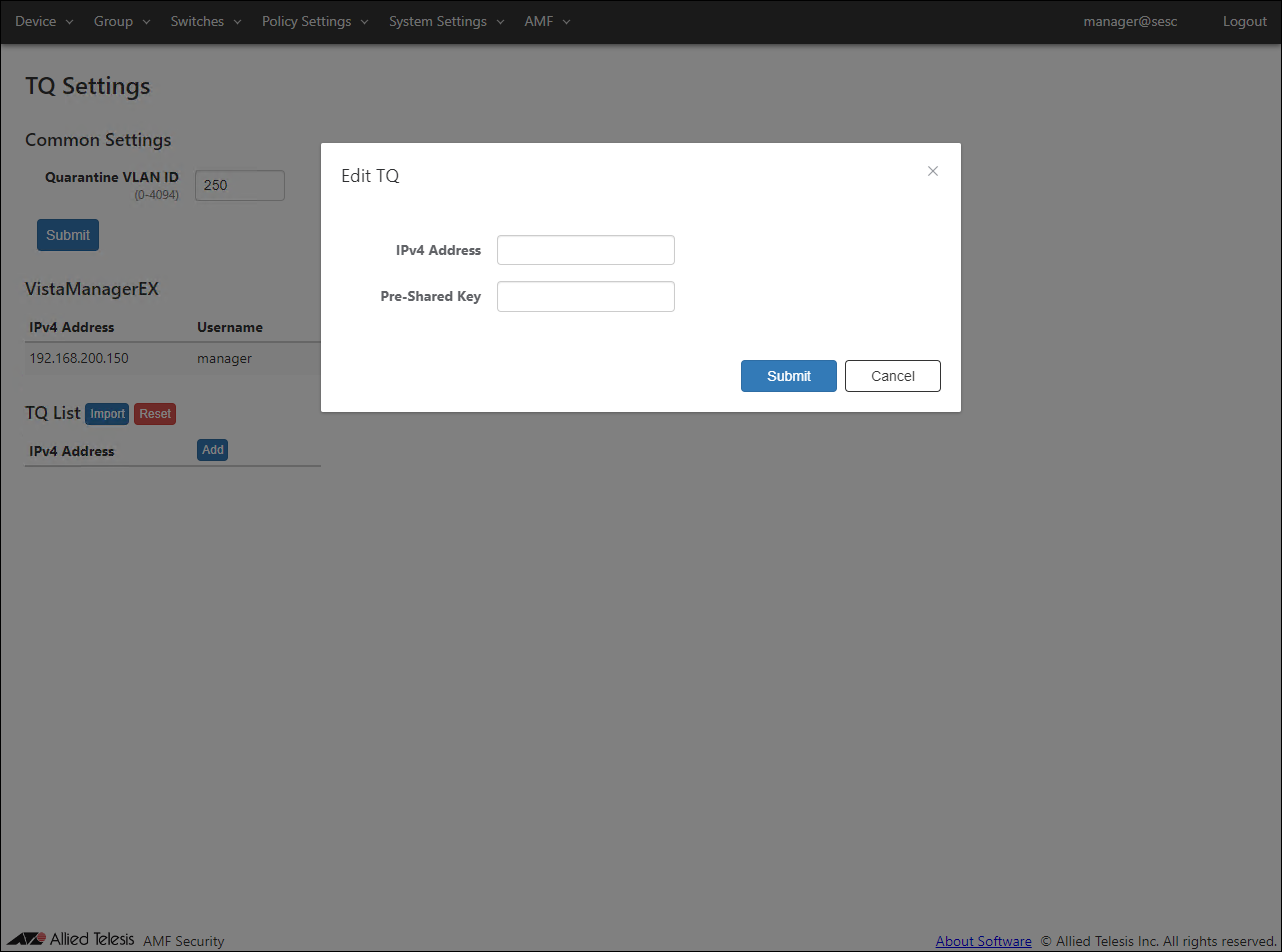Open the Policy Settings menu
Screen dimensions: 1282x952
pyautogui.click(x=315, y=21)
